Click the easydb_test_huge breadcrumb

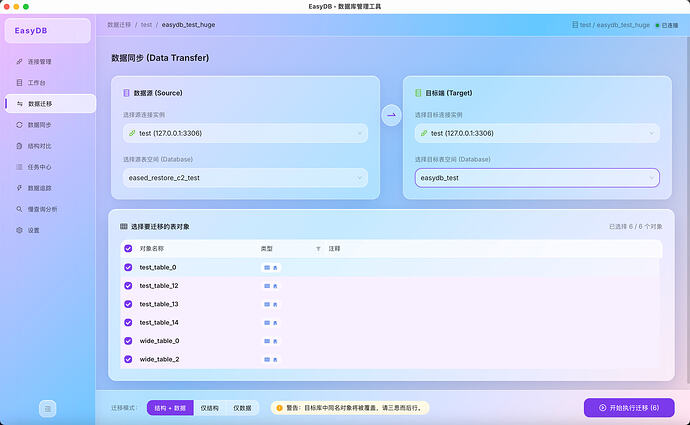point(188,25)
